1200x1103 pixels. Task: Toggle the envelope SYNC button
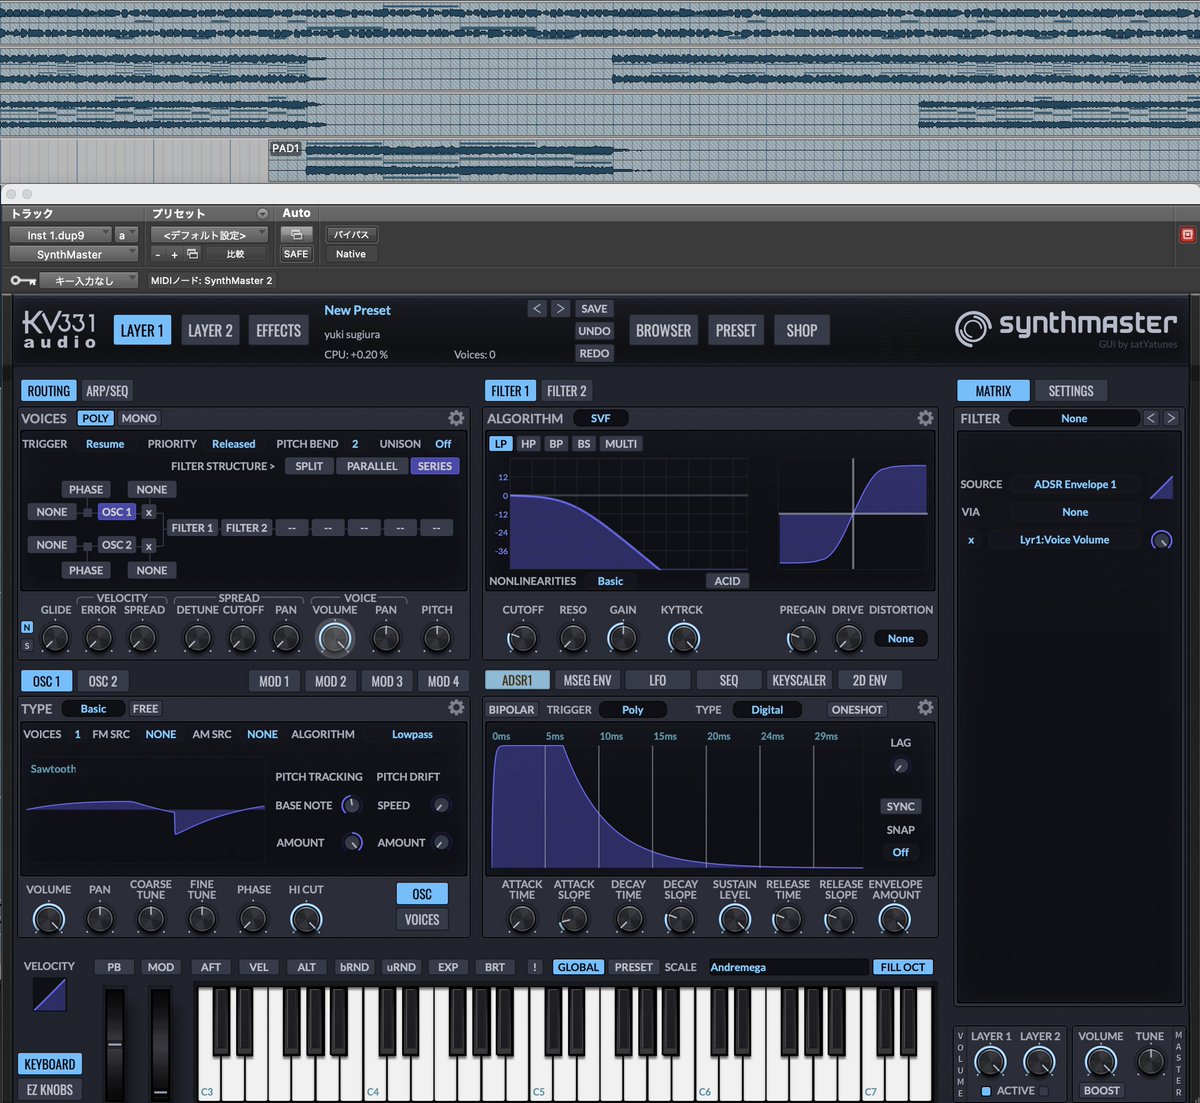(x=900, y=806)
